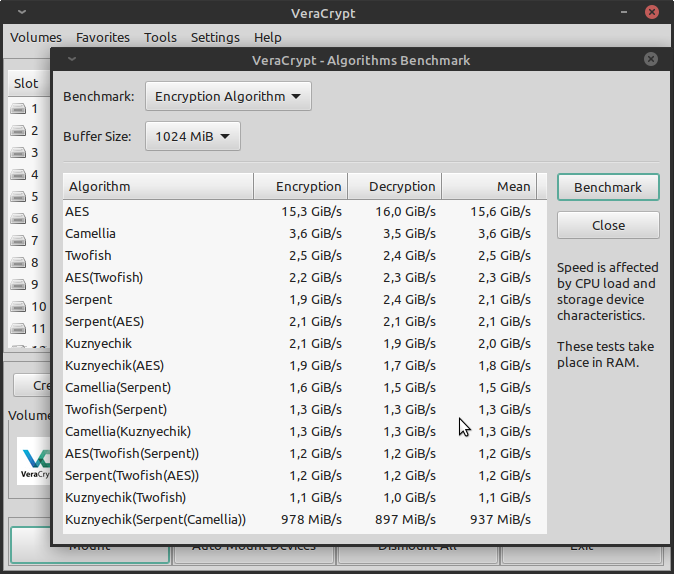Select the Kuznyechik(Serpent(Camellia)) row
This screenshot has height=574, width=674.
pyautogui.click(x=305, y=519)
